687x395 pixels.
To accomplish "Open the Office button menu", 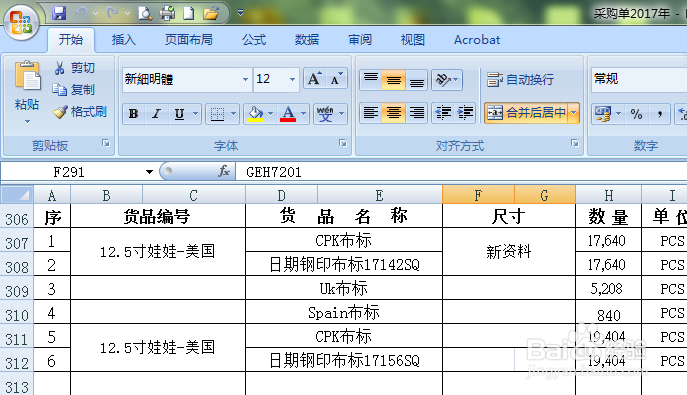I will tap(21, 21).
